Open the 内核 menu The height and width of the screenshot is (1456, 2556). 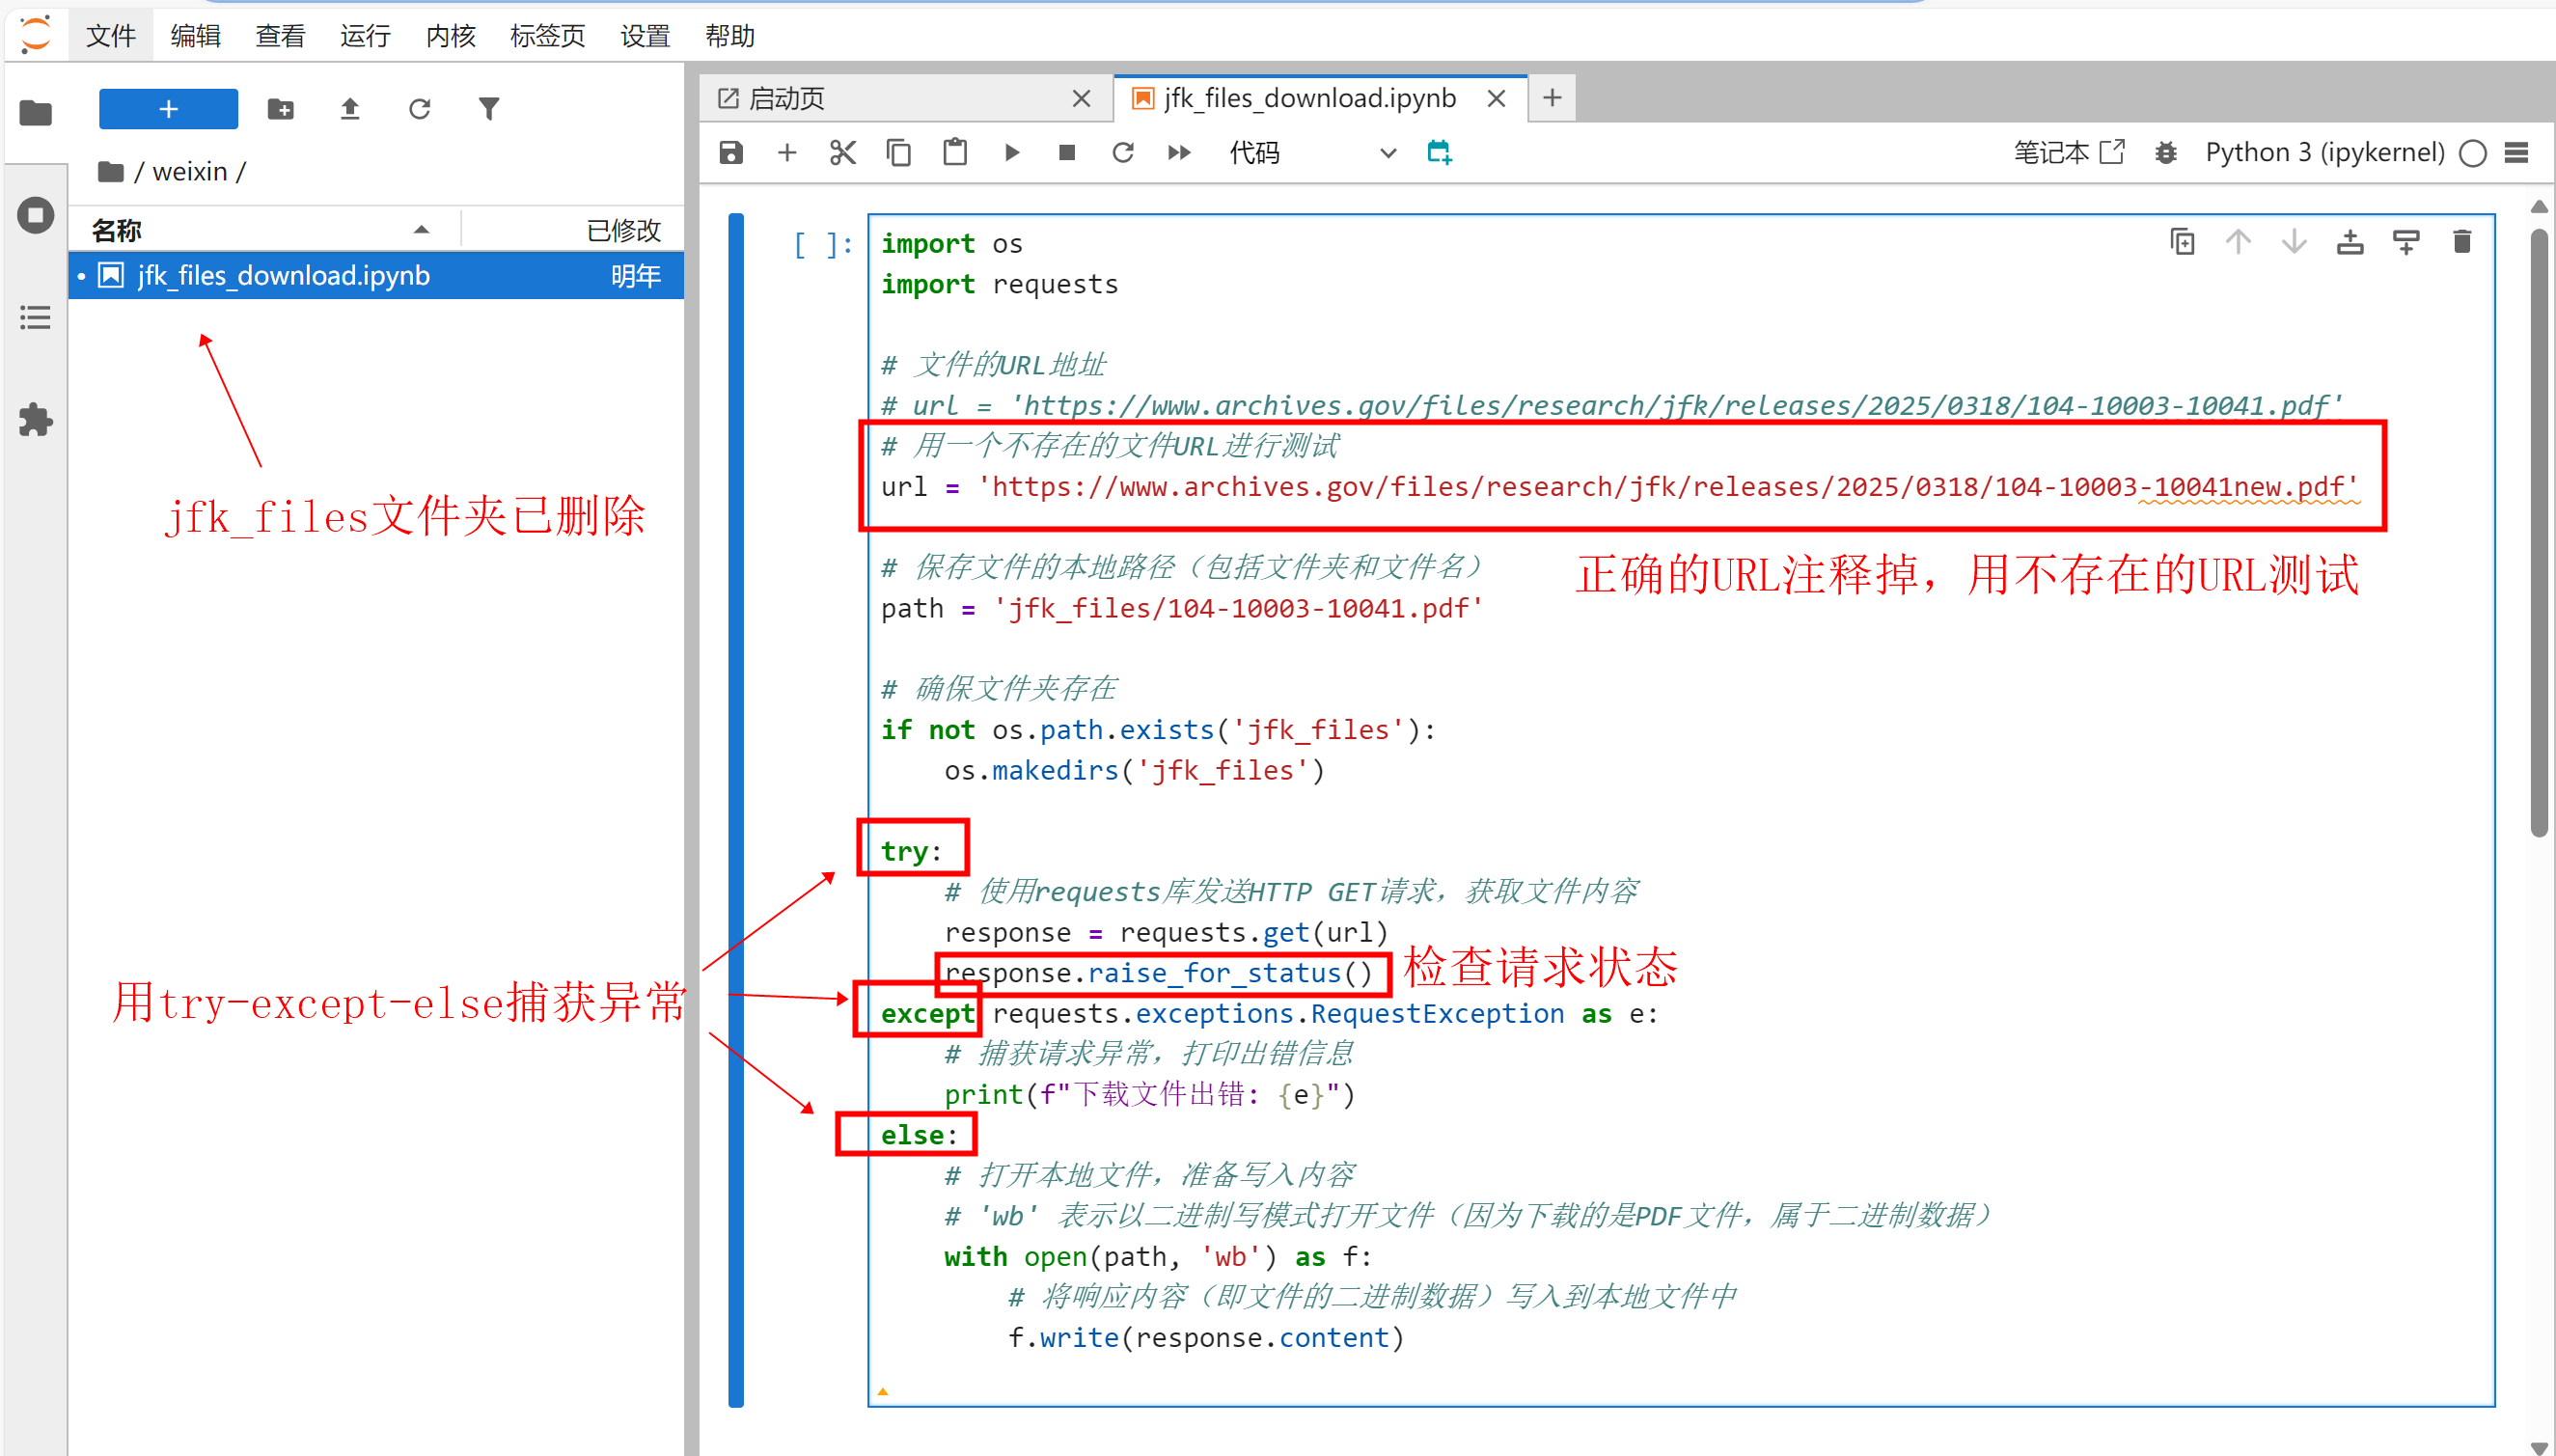(x=450, y=36)
